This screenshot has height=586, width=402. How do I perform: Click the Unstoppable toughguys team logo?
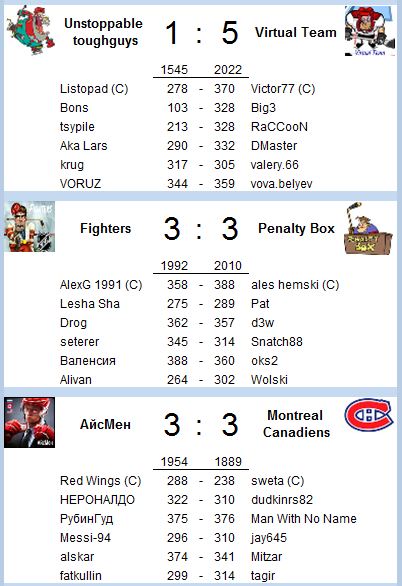[30, 31]
